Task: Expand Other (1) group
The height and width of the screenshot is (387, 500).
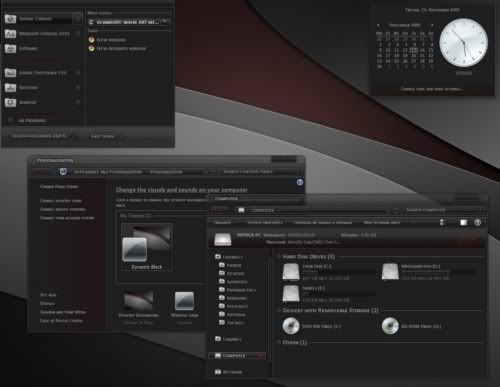Action: point(279,342)
